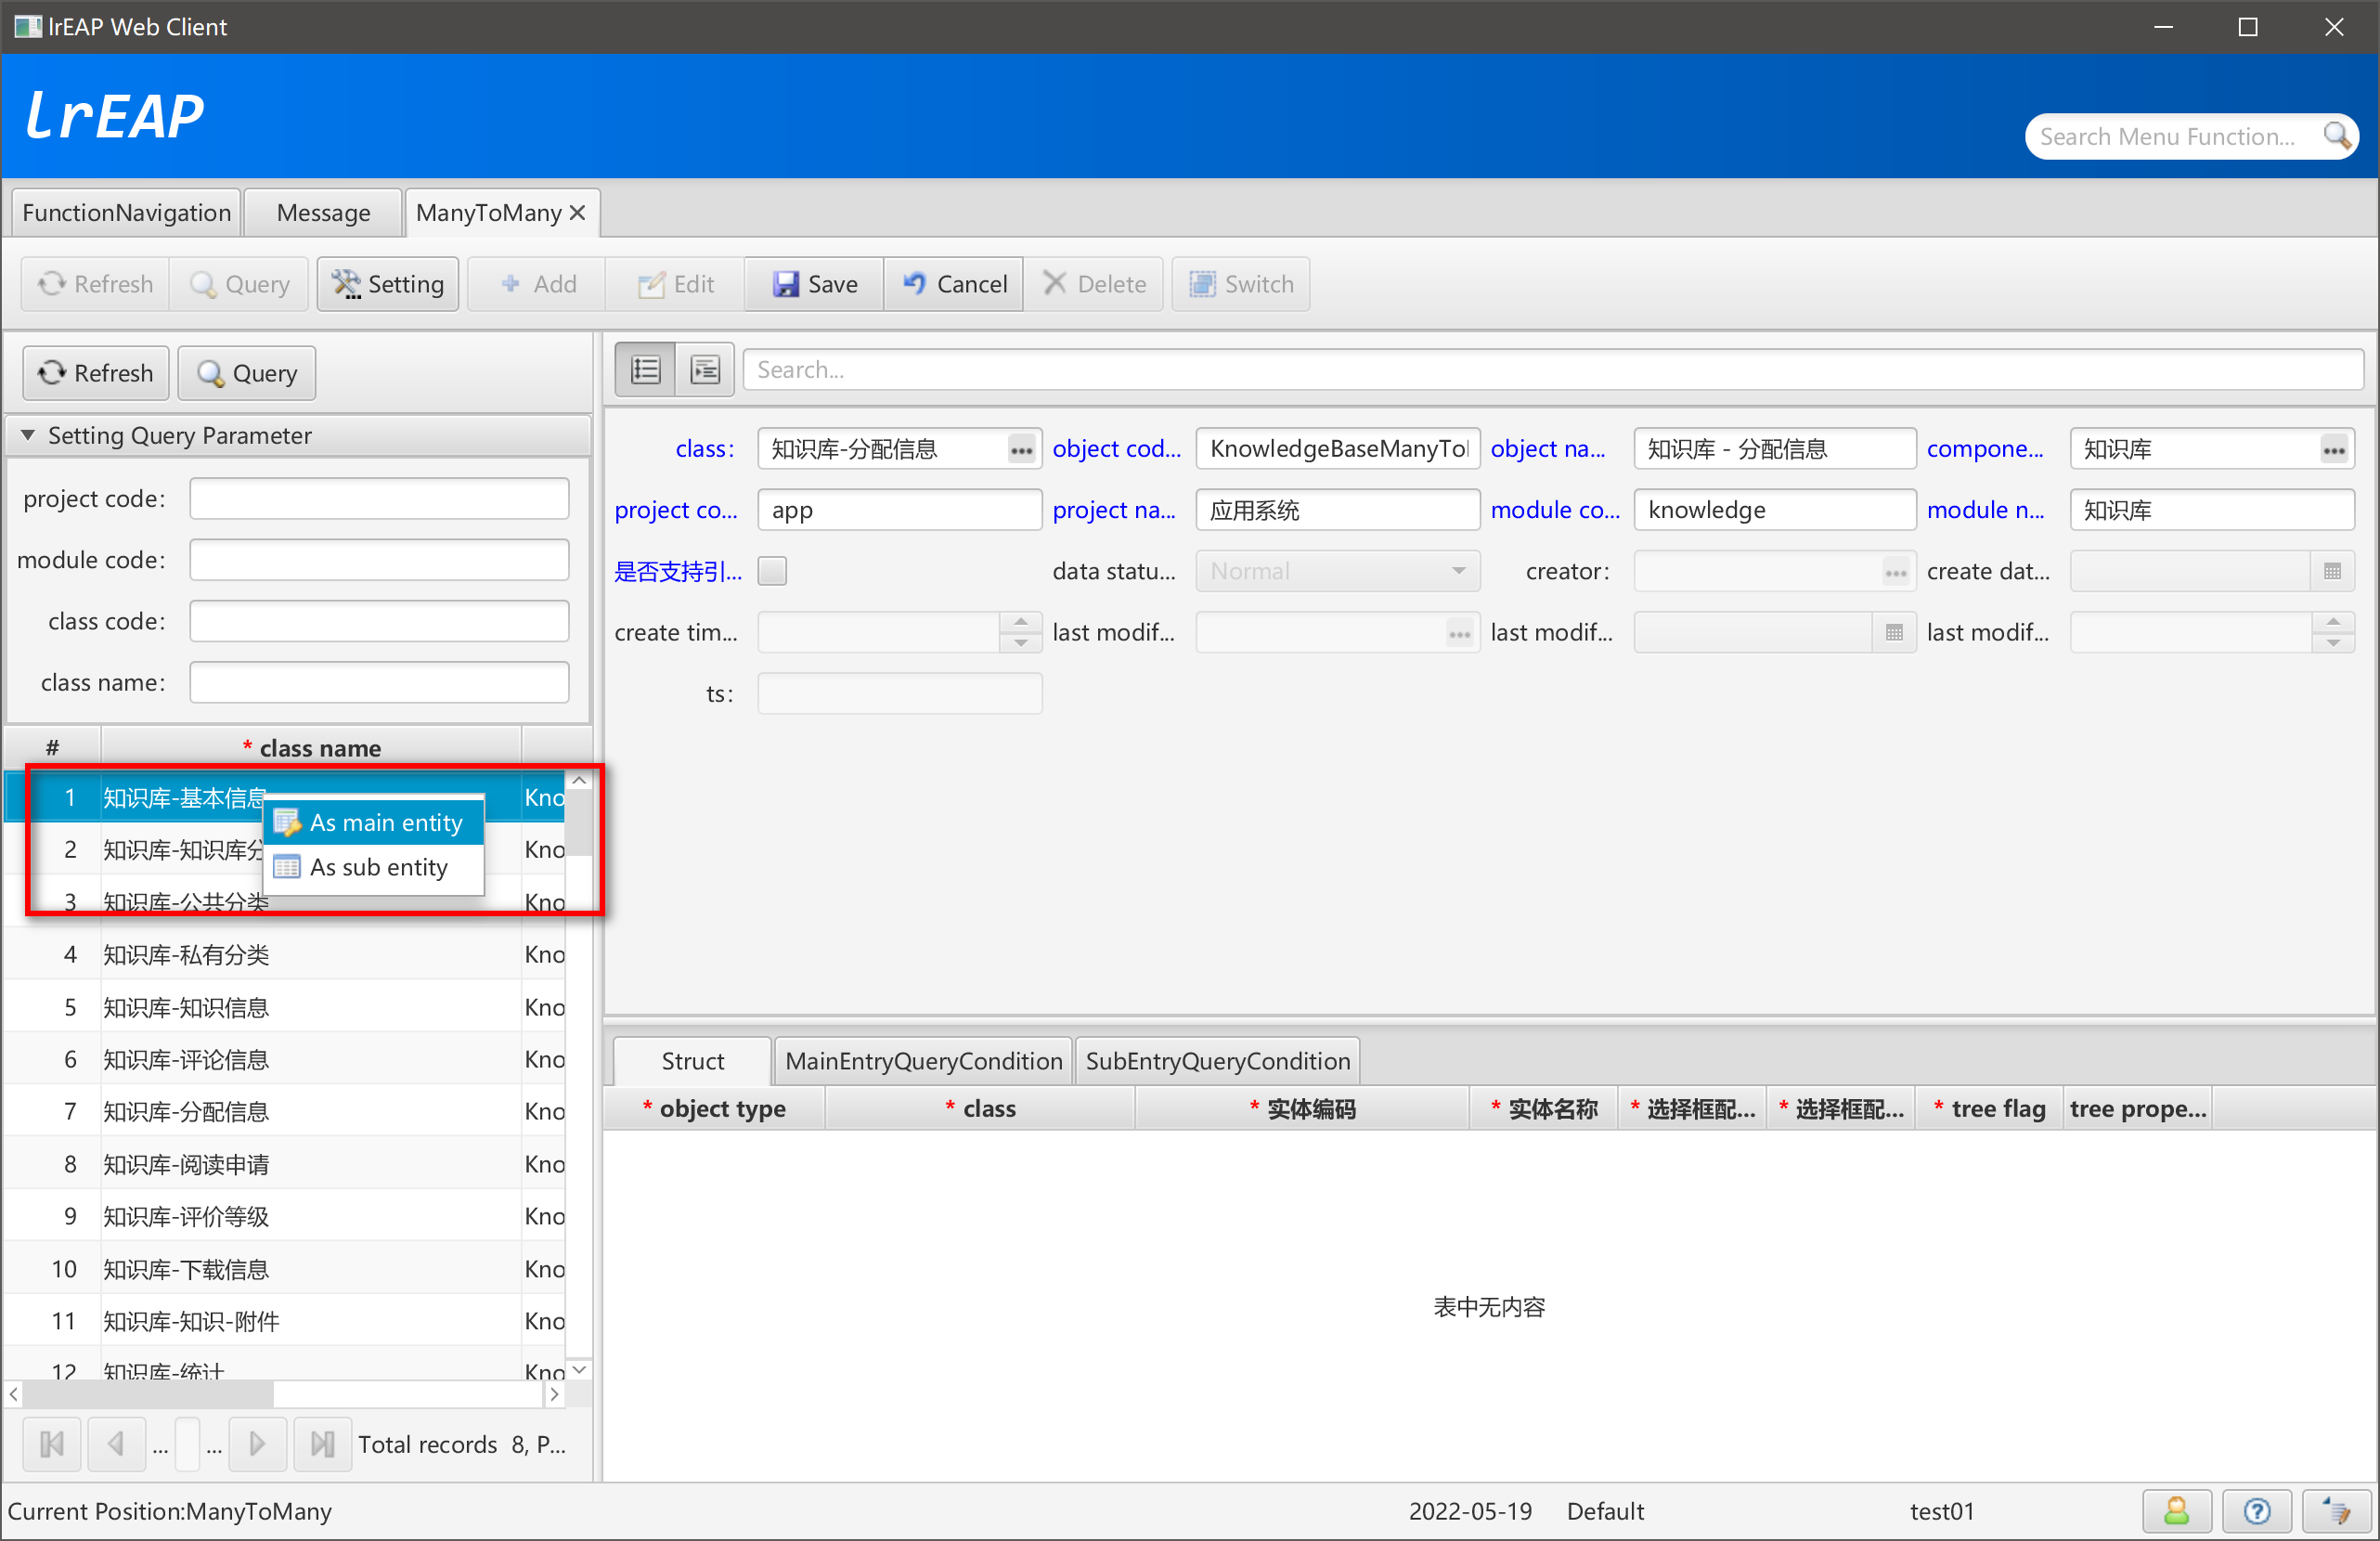Image resolution: width=2380 pixels, height=1541 pixels.
Task: Click the user profile icon in status bar
Action: 2176,1511
